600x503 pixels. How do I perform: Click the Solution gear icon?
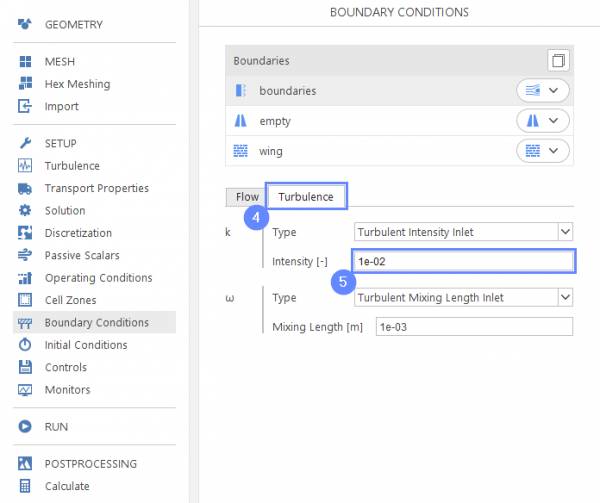pos(25,211)
